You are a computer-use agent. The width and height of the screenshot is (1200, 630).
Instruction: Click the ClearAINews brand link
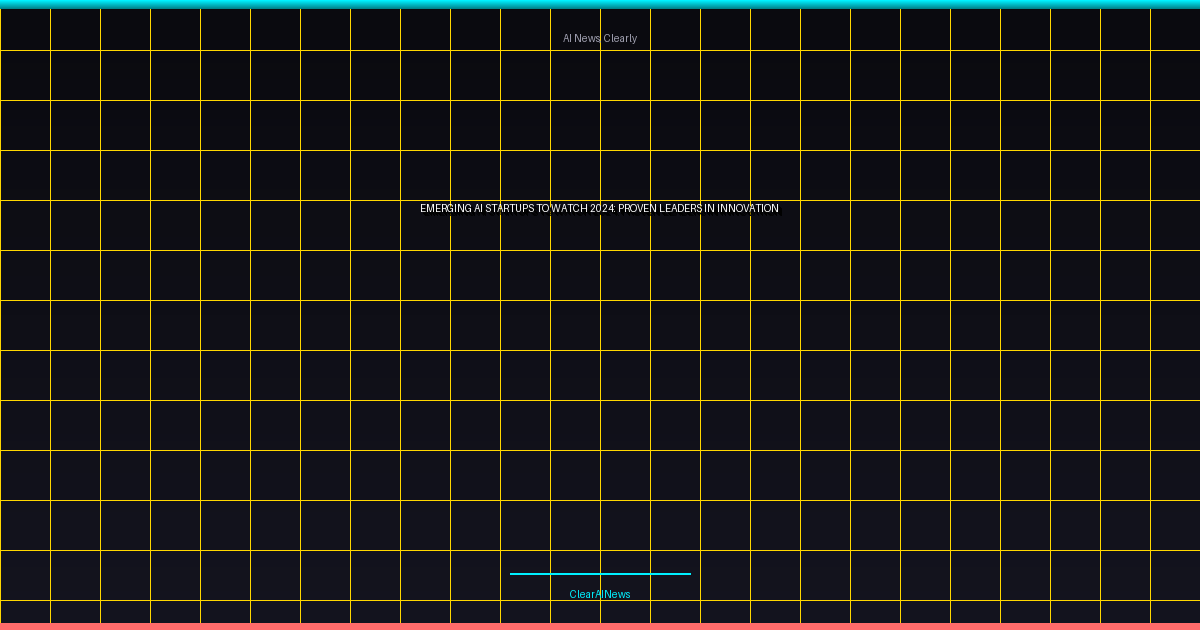600,594
